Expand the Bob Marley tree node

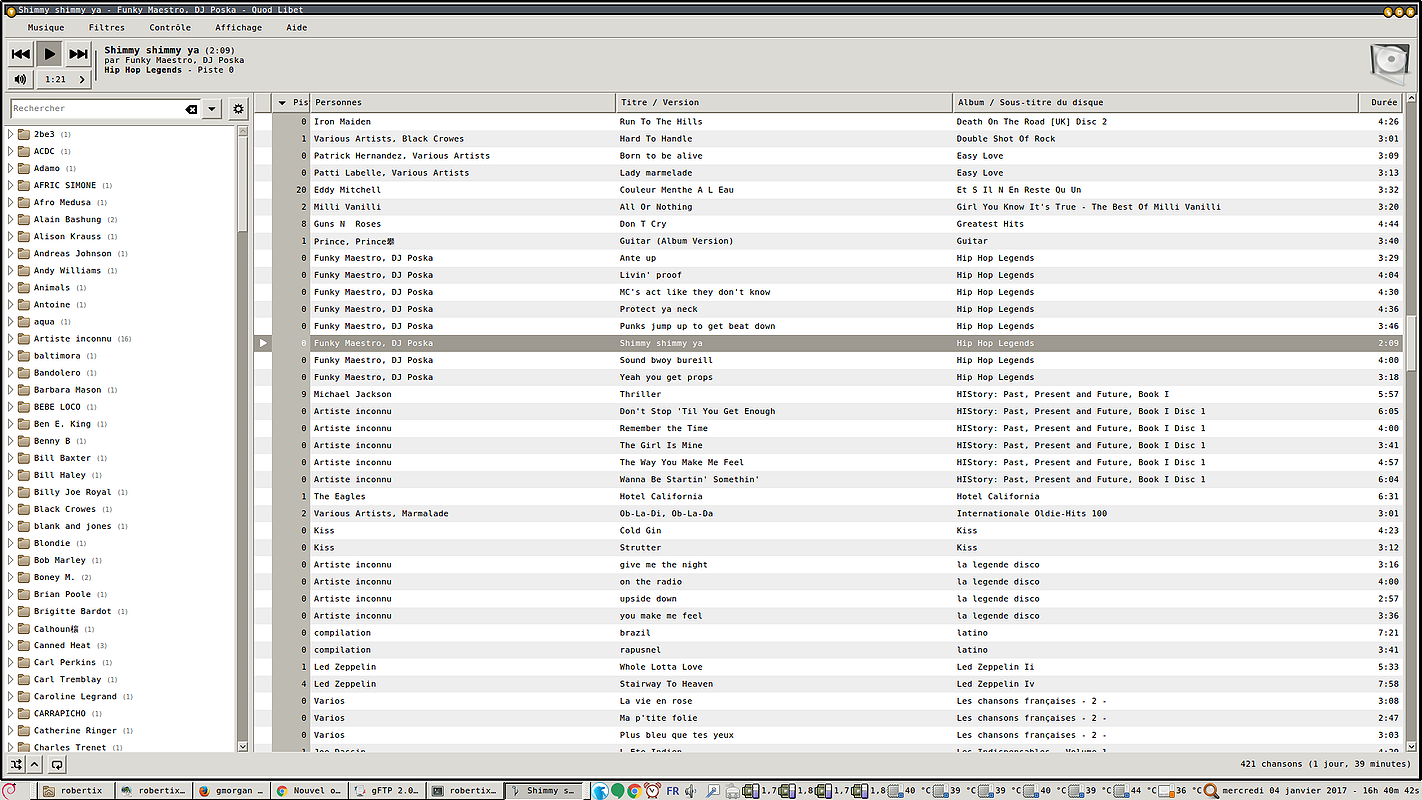(11, 560)
